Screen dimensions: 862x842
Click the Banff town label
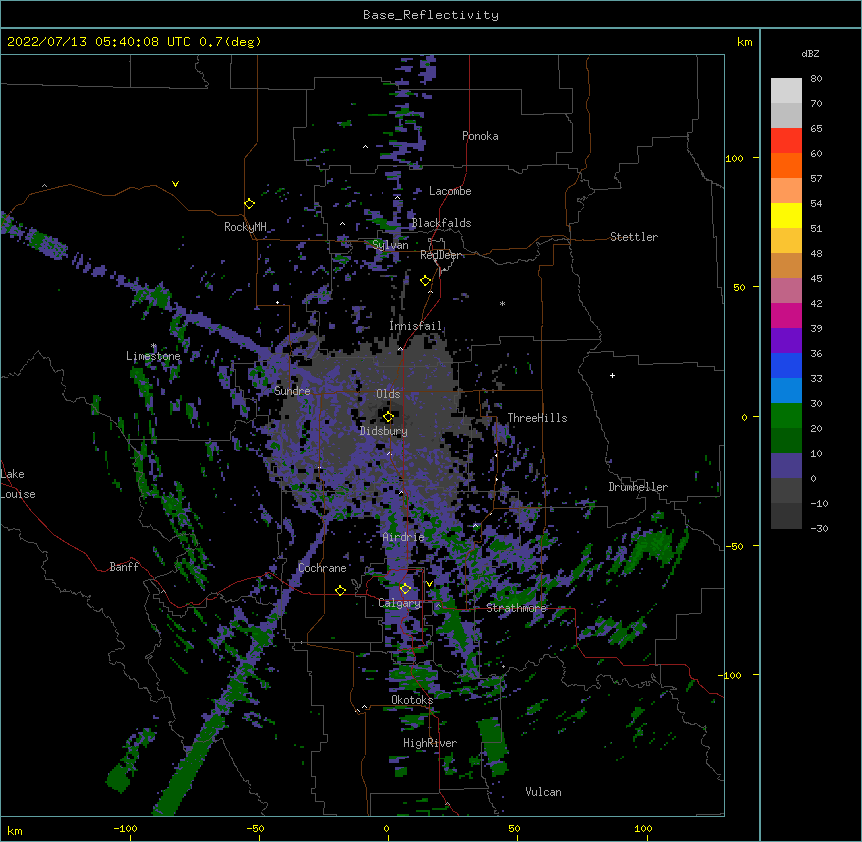124,567
